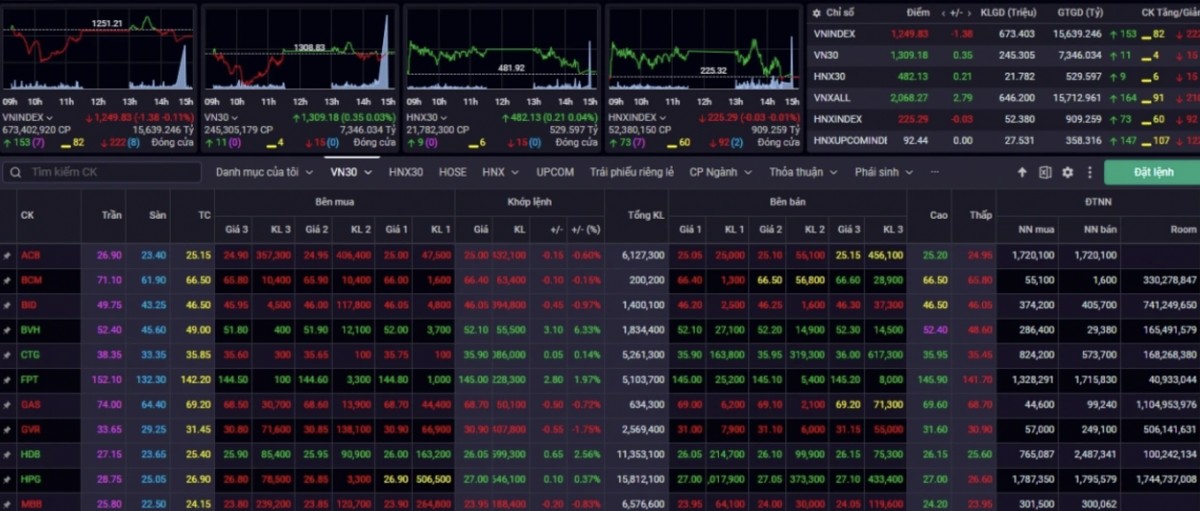Open the BVH stock symbol link
The height and width of the screenshot is (511, 1200).
click(29, 330)
